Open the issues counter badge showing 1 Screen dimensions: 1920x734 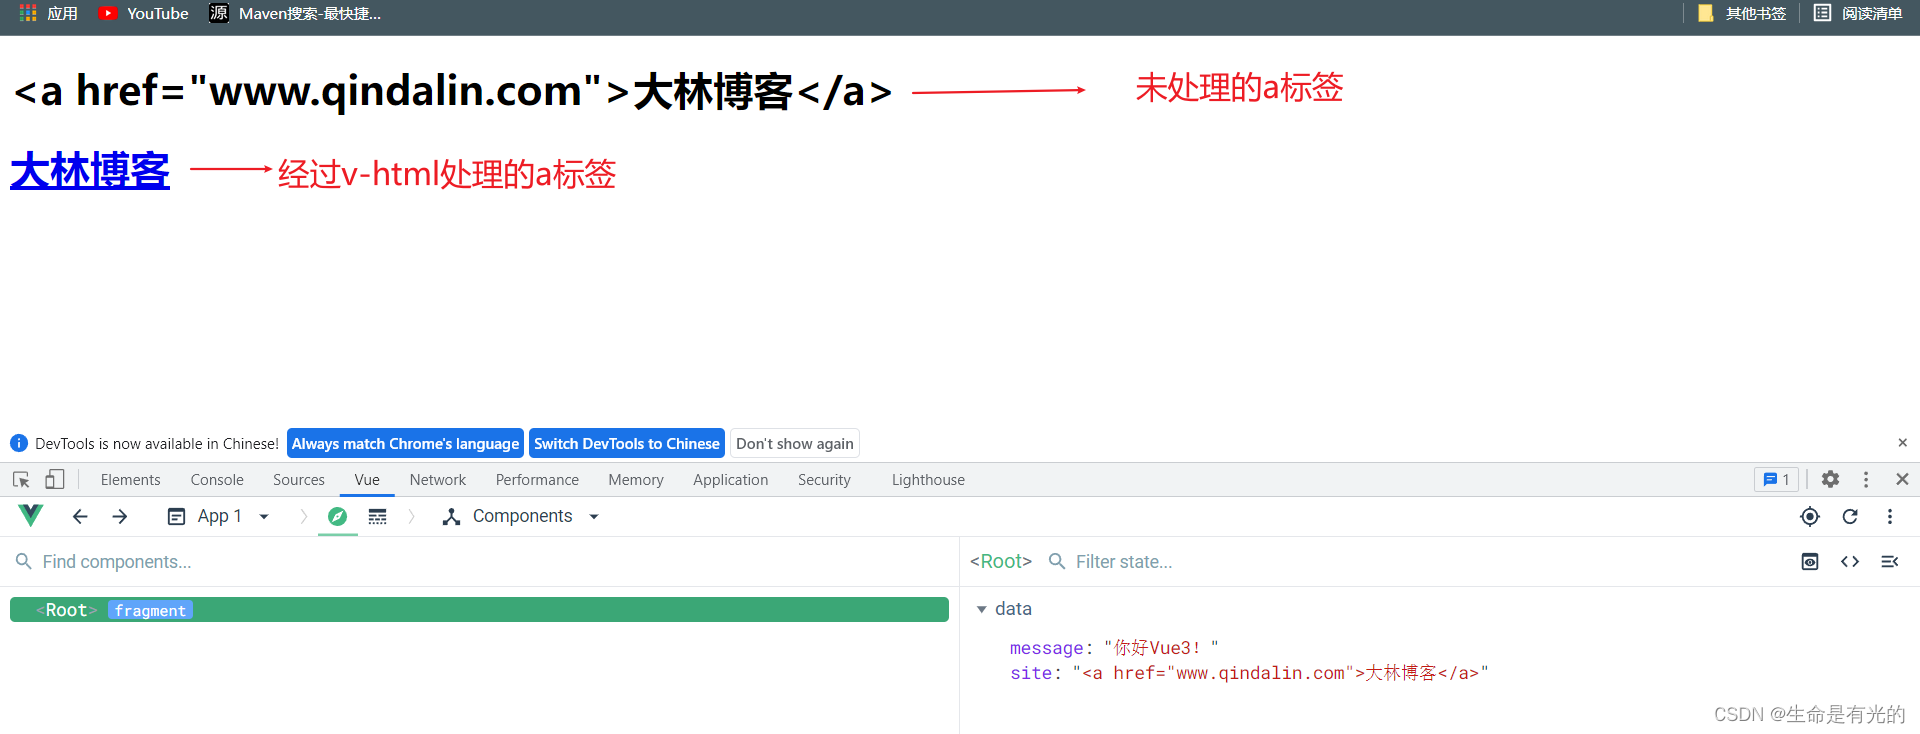pos(1776,480)
